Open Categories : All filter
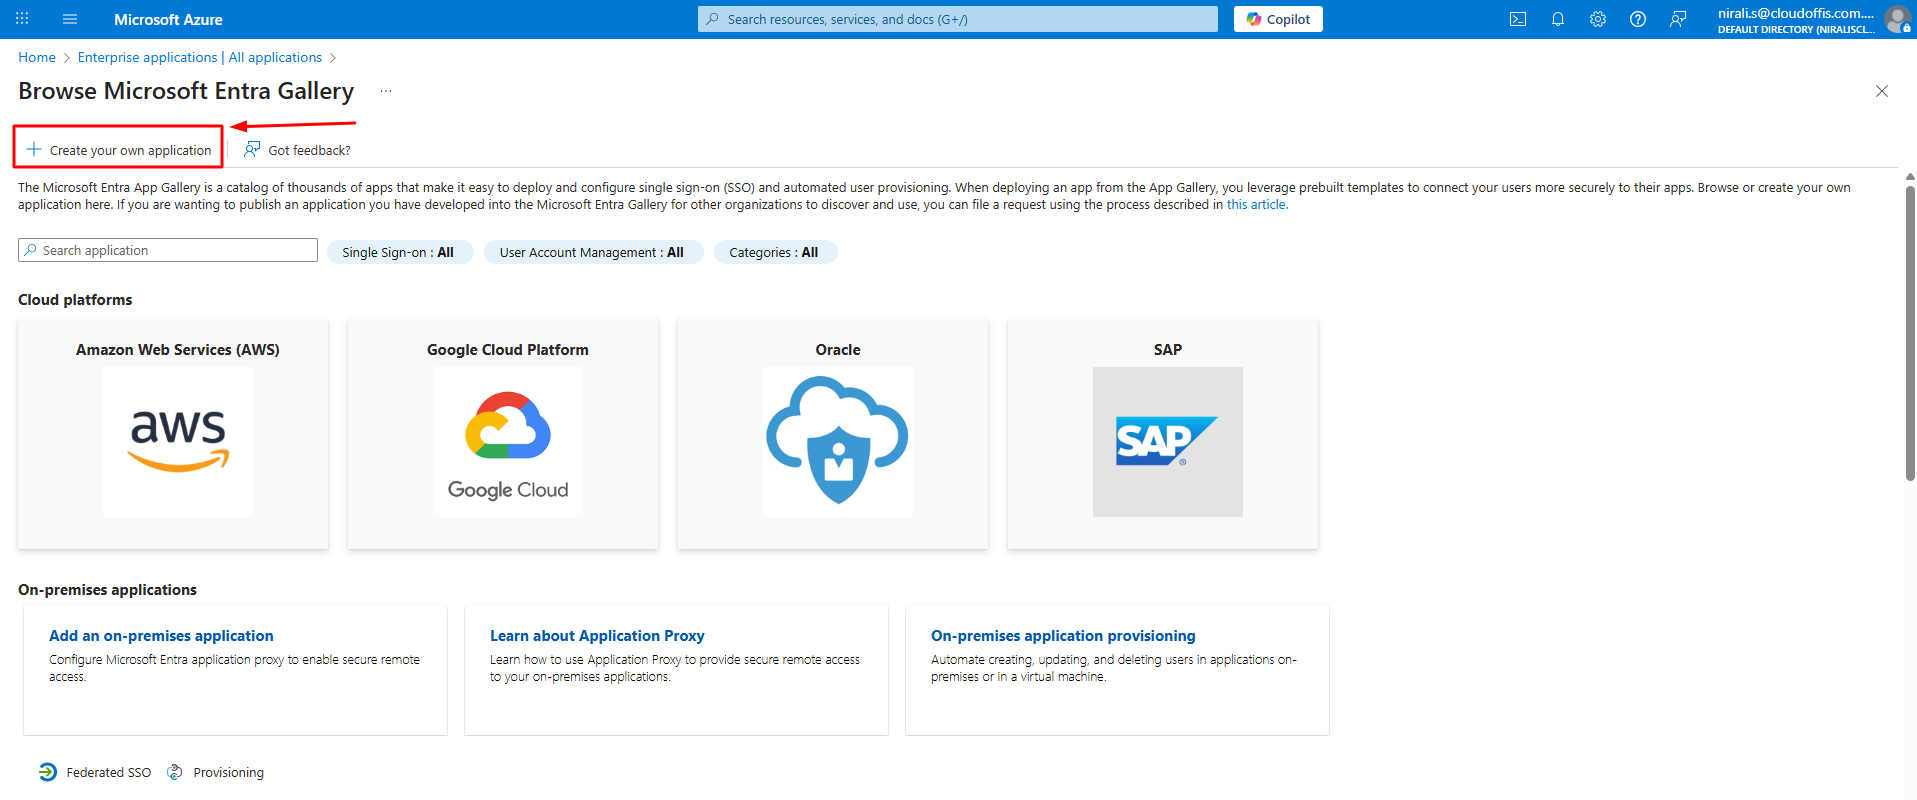This screenshot has height=800, width=1917. tap(775, 252)
